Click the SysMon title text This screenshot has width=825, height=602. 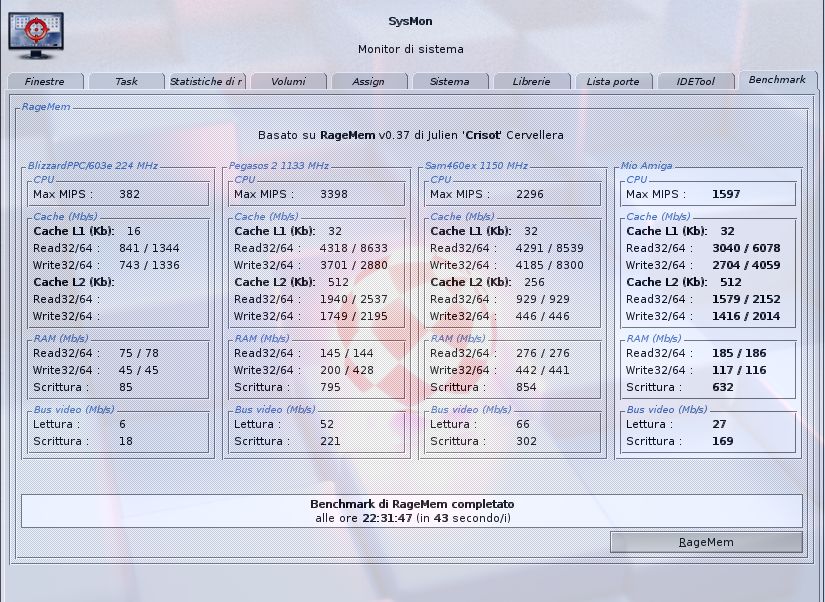[410, 22]
